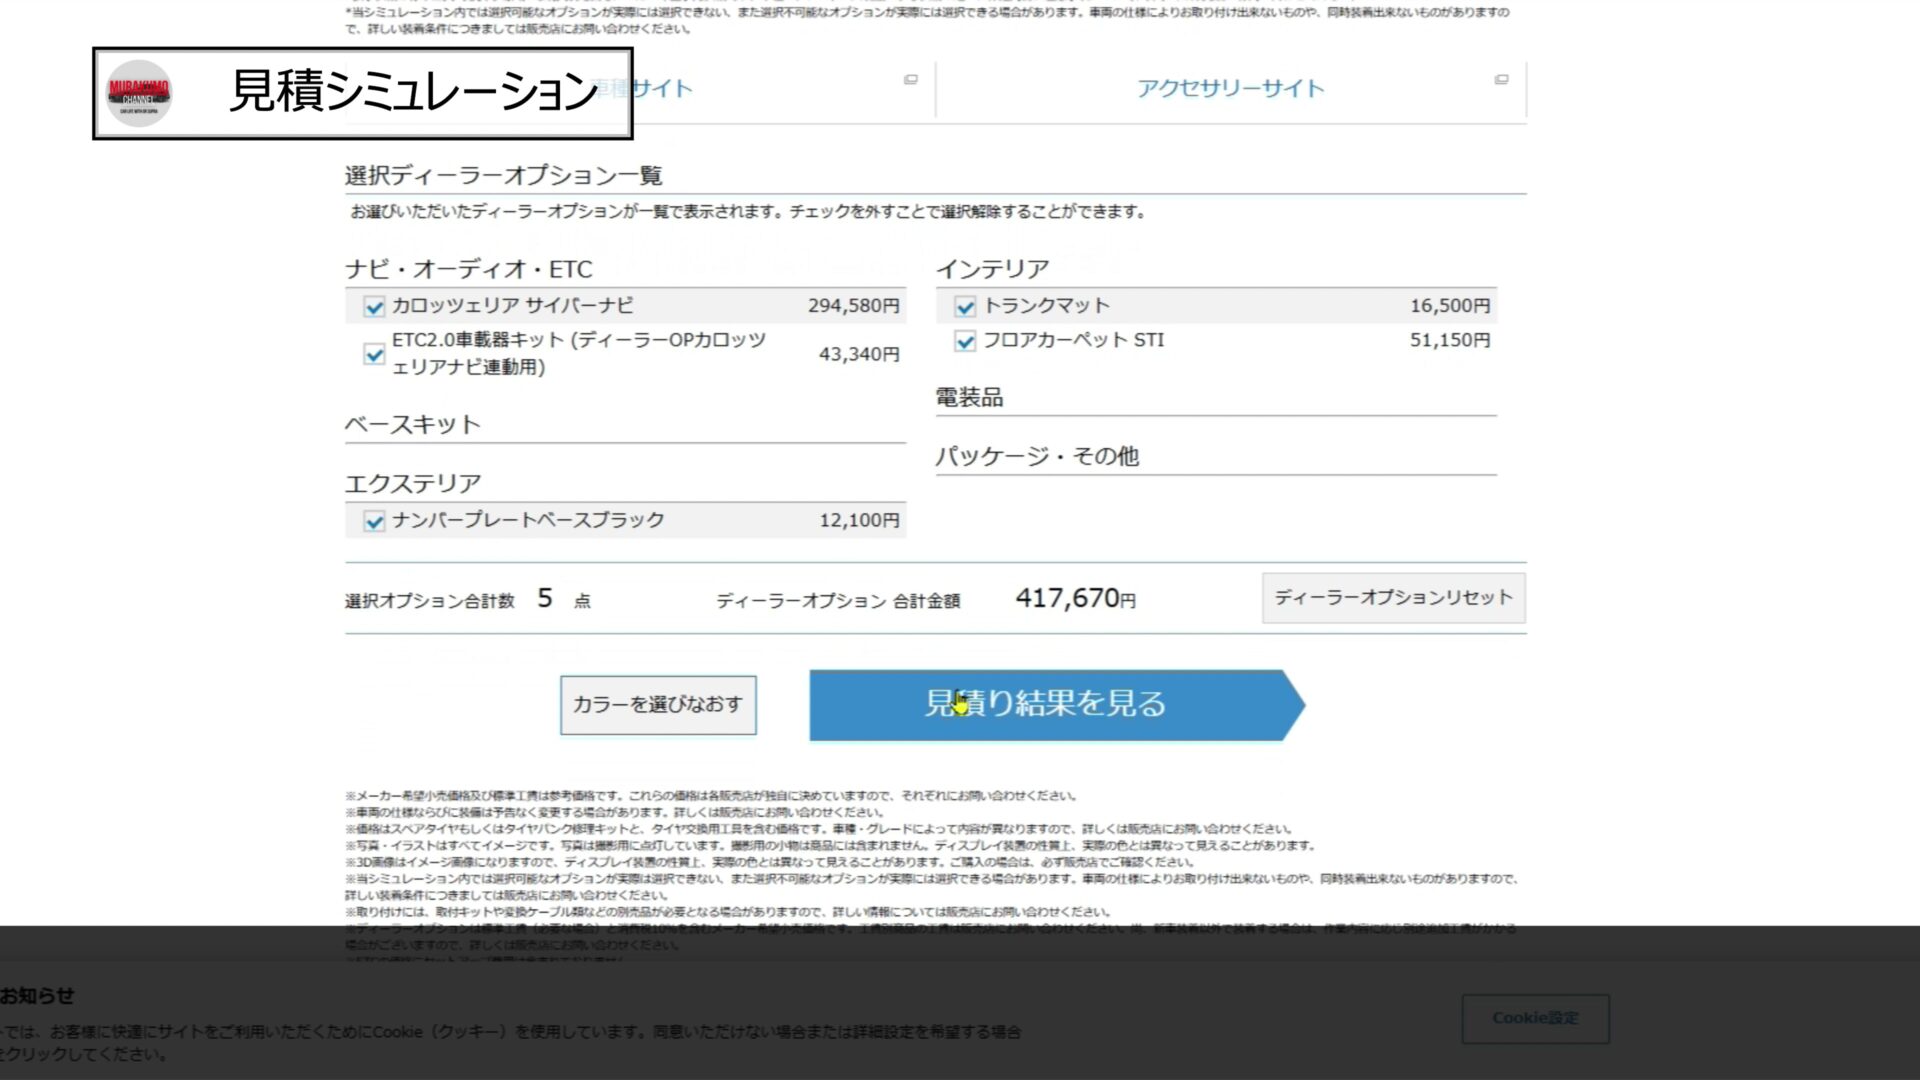Click カラーを選びなおす button

tap(658, 705)
